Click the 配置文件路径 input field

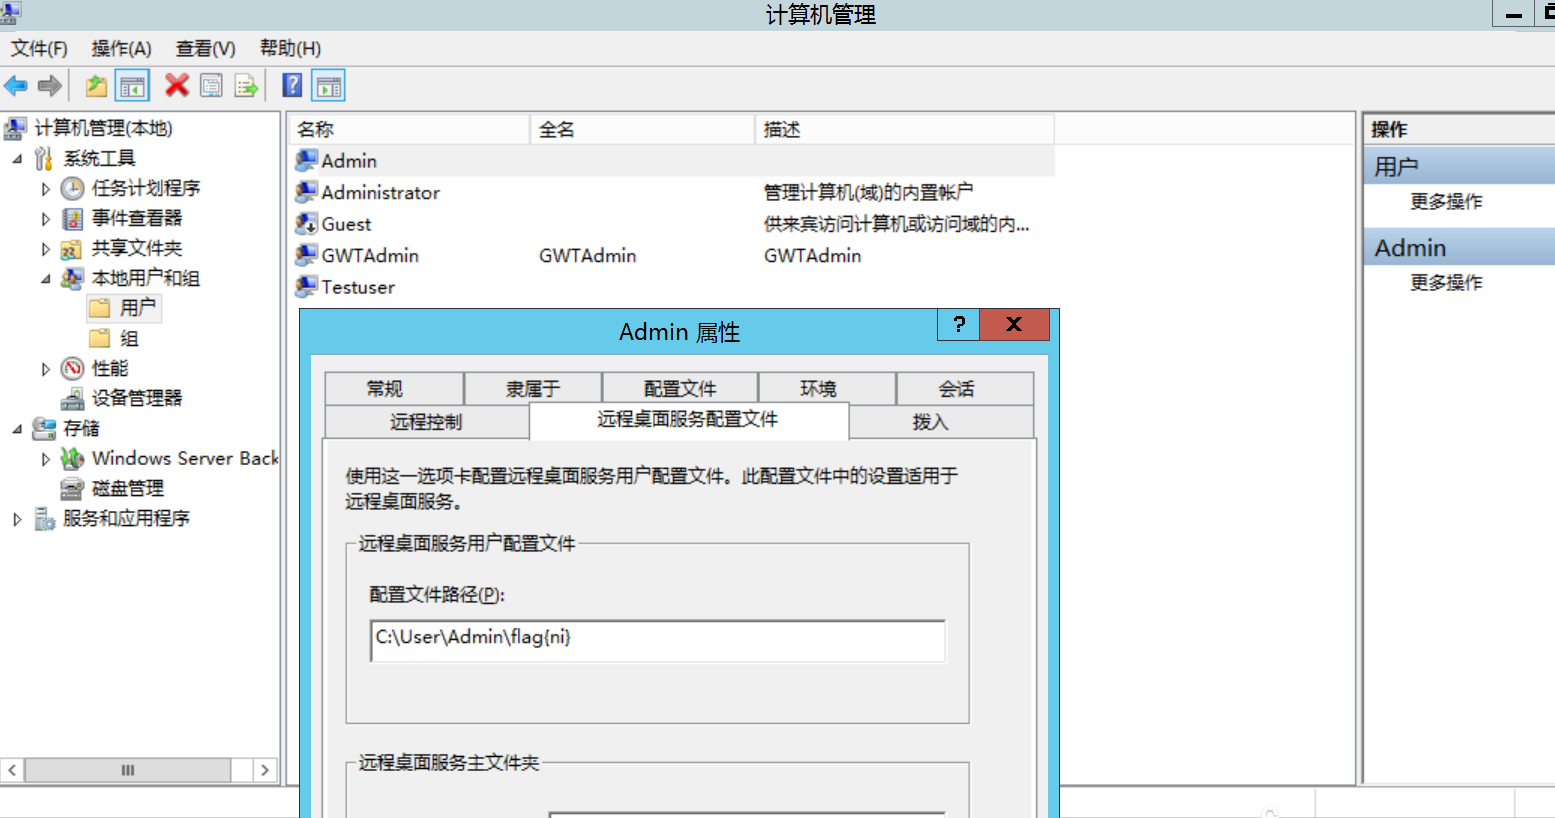coord(658,641)
